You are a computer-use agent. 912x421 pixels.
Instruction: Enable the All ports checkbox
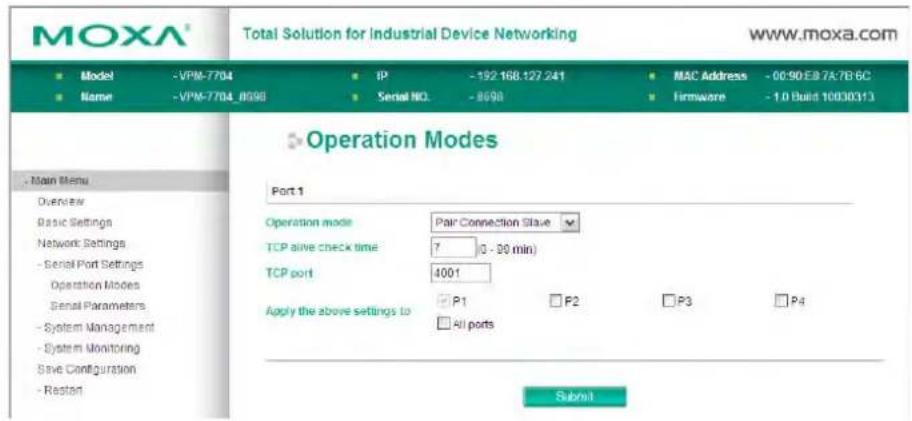443,324
